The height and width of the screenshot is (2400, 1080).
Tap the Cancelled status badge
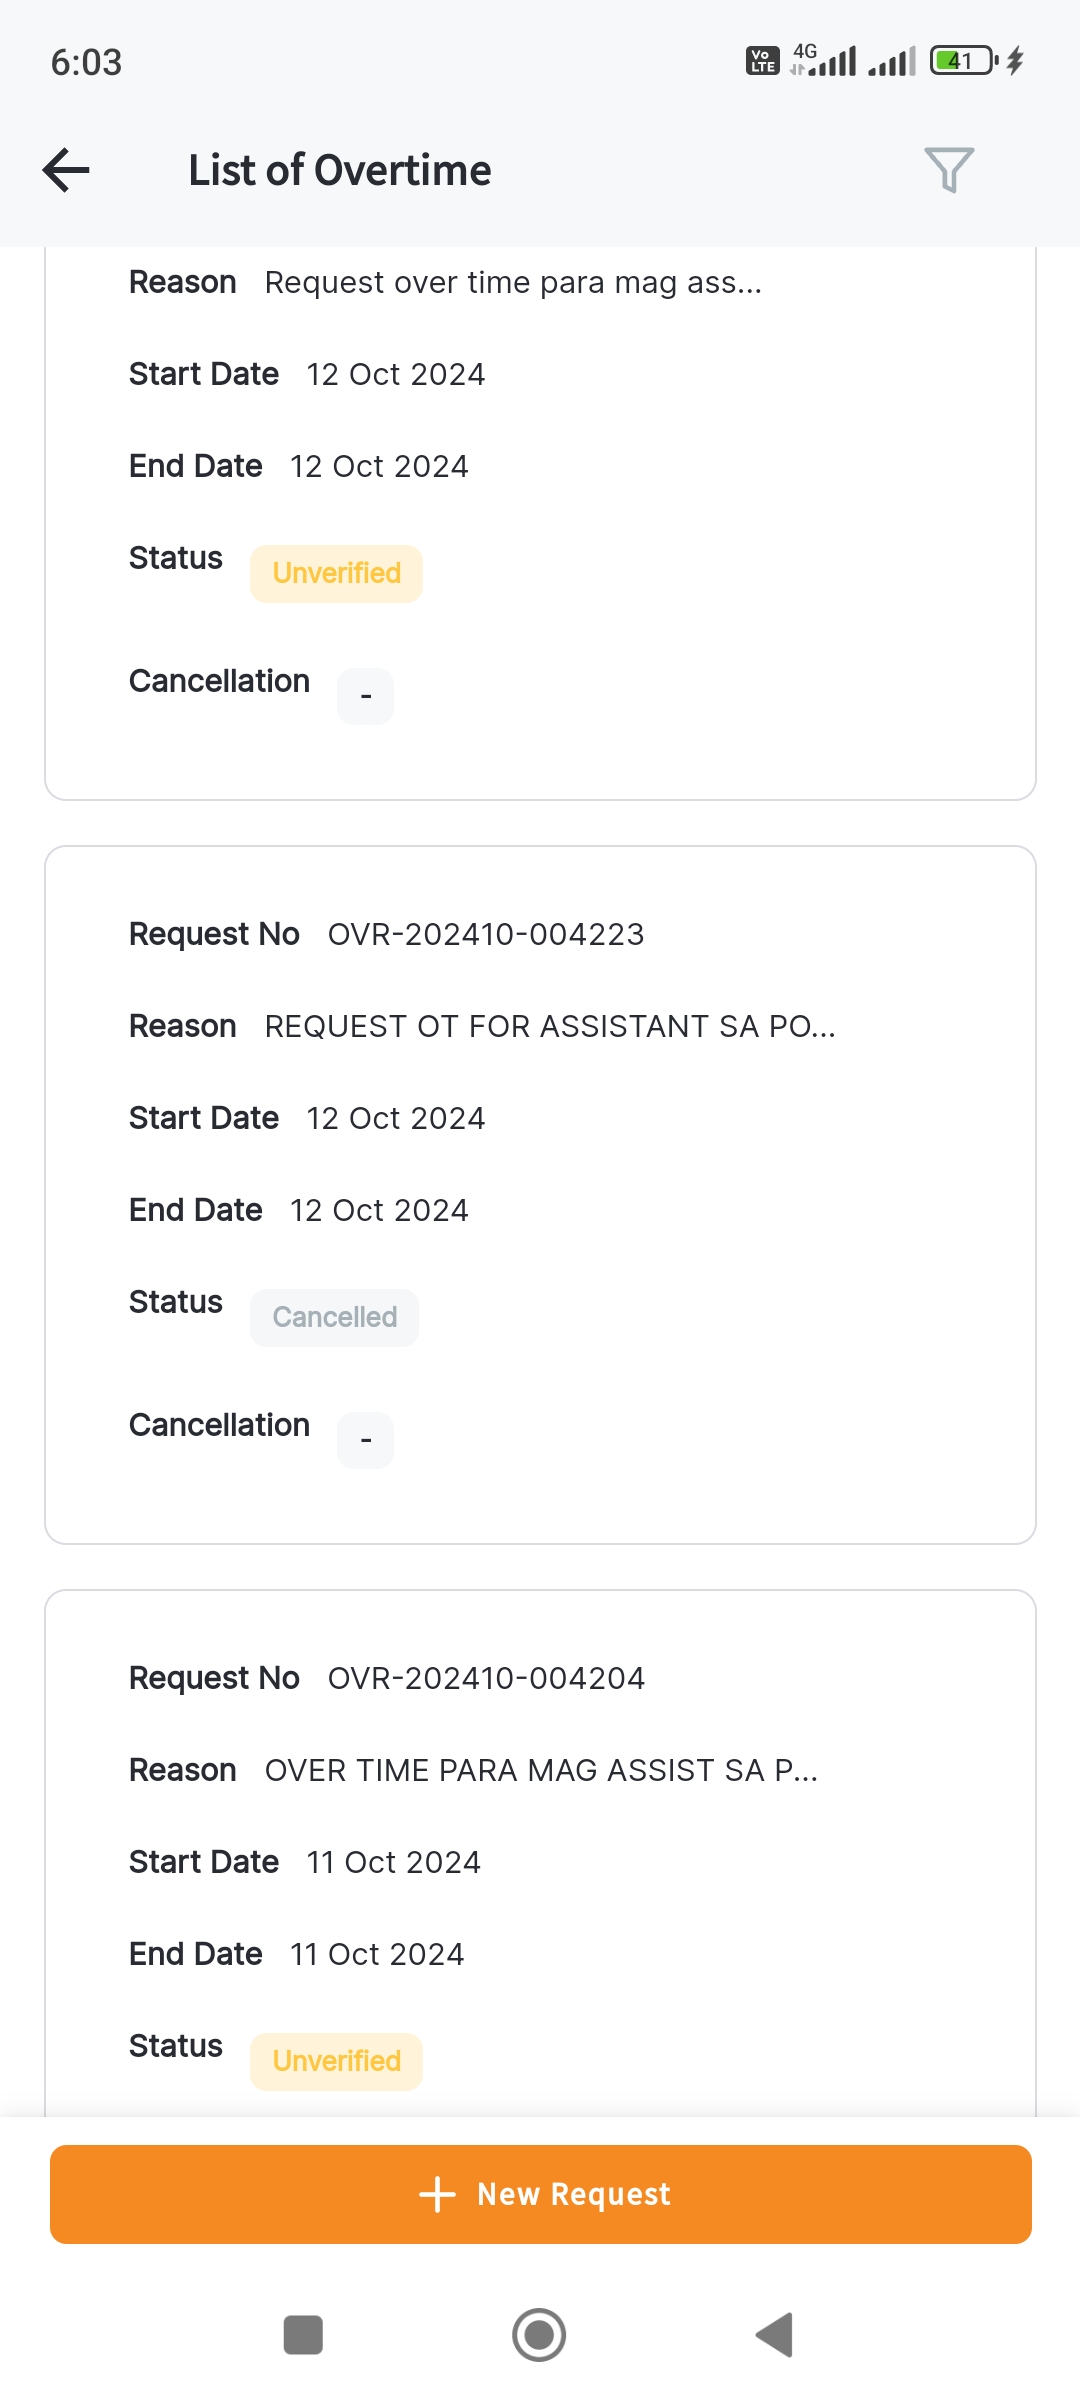[335, 1317]
